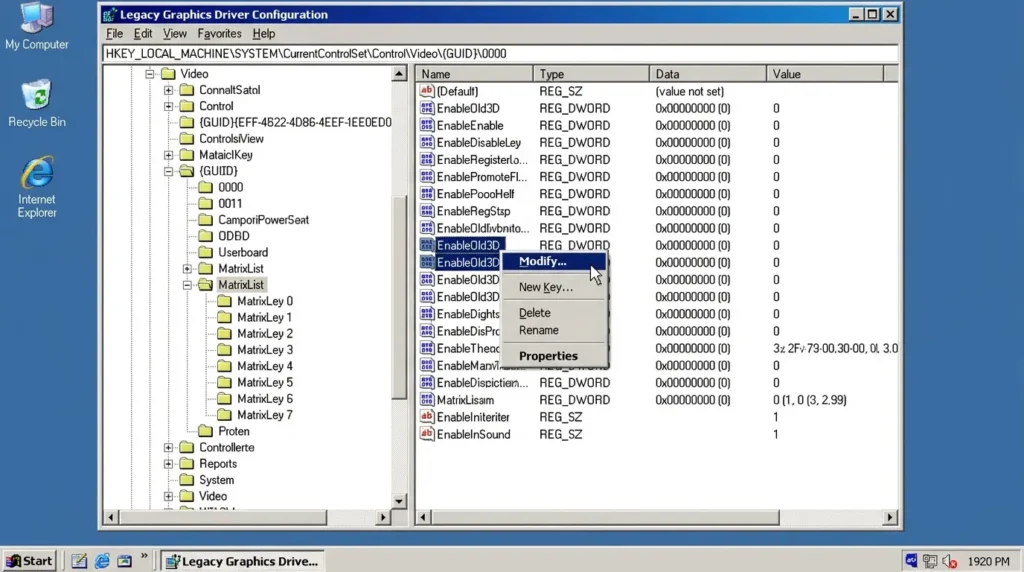Click string icon beside EnableIniteriter
Screen dimensions: 1024x572
coord(427,417)
